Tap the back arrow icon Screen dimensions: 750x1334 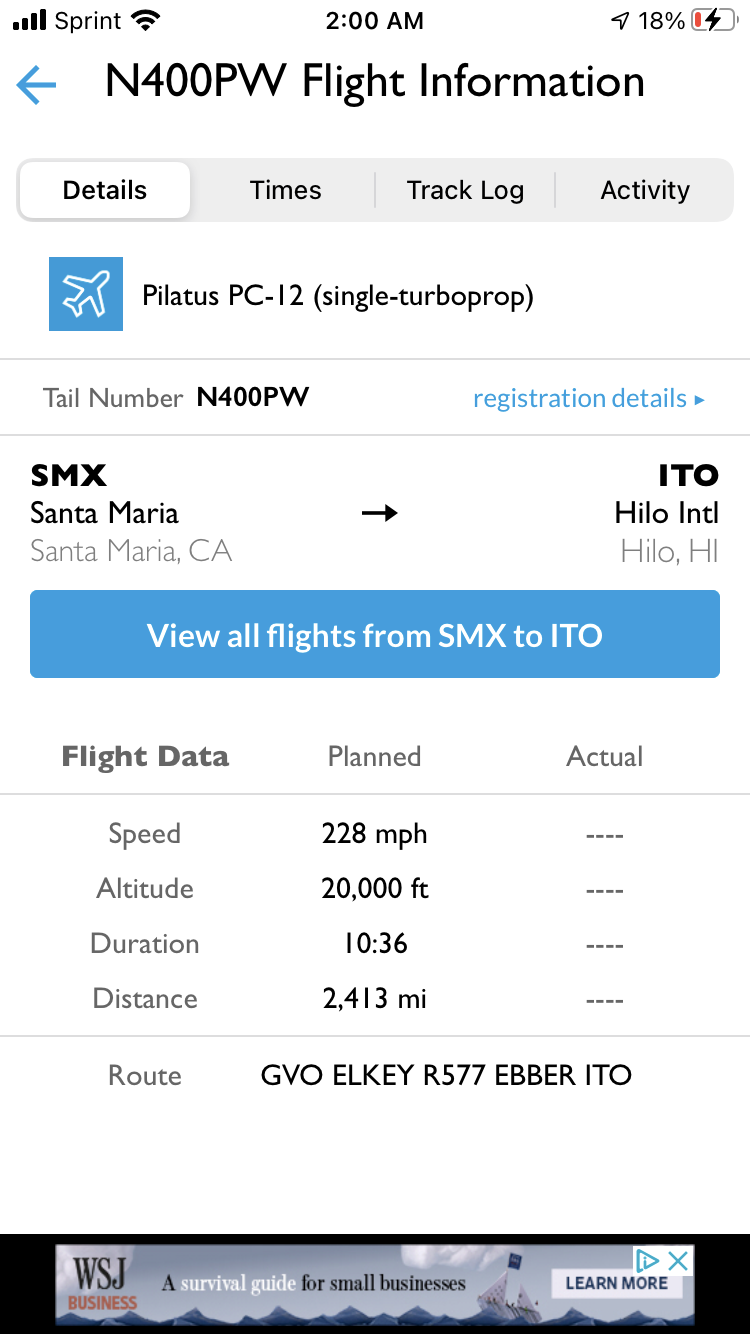[x=36, y=85]
